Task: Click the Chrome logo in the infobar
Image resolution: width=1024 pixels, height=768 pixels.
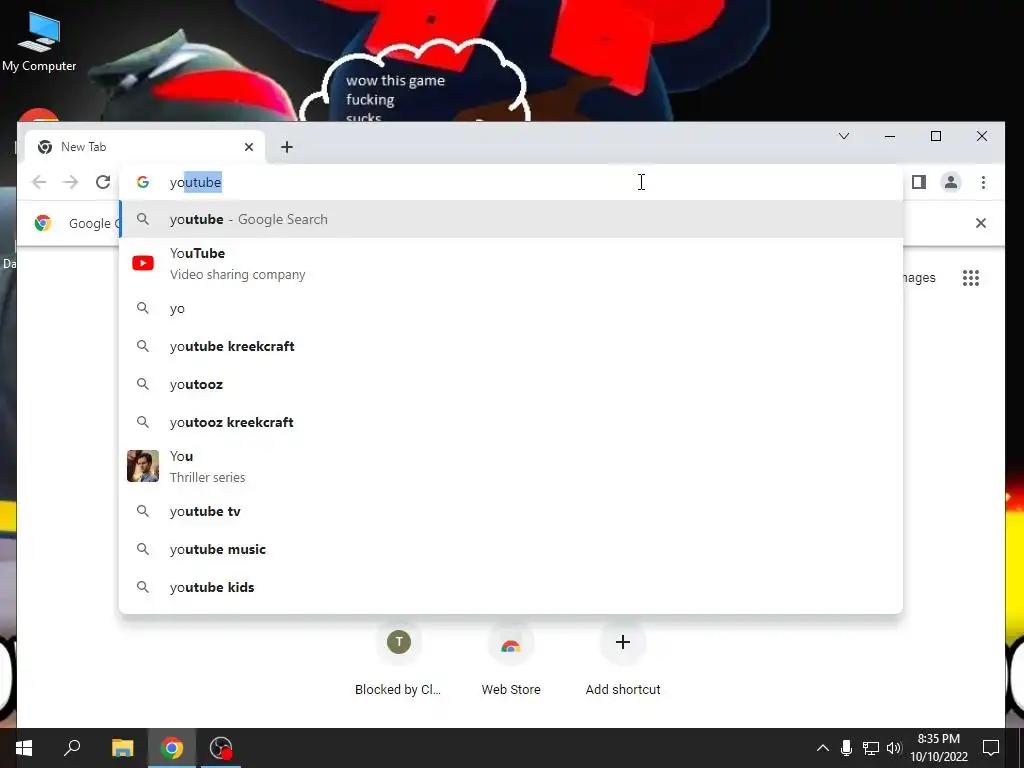Action: (43, 223)
